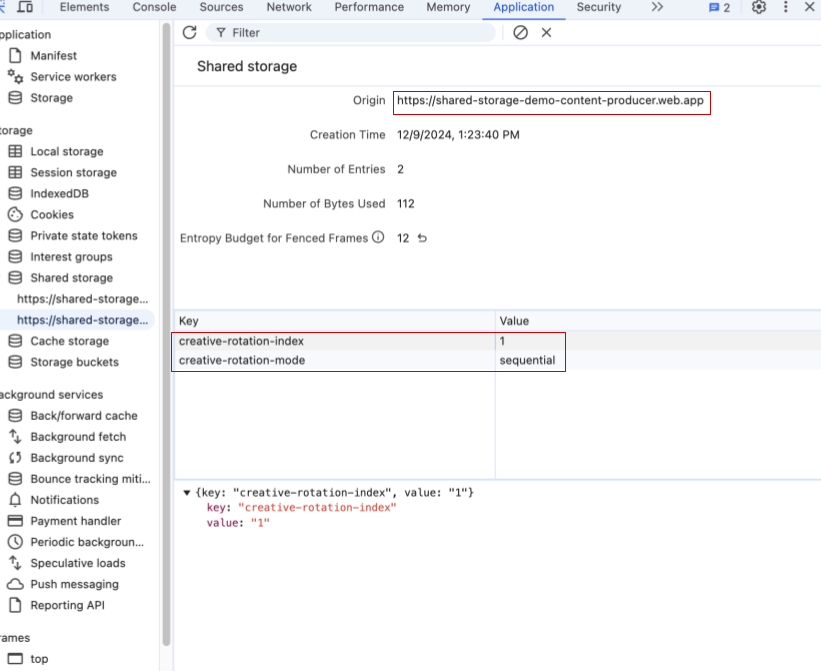This screenshot has width=821, height=672.
Task: Open the overflow panel chevron menu
Action: [659, 8]
